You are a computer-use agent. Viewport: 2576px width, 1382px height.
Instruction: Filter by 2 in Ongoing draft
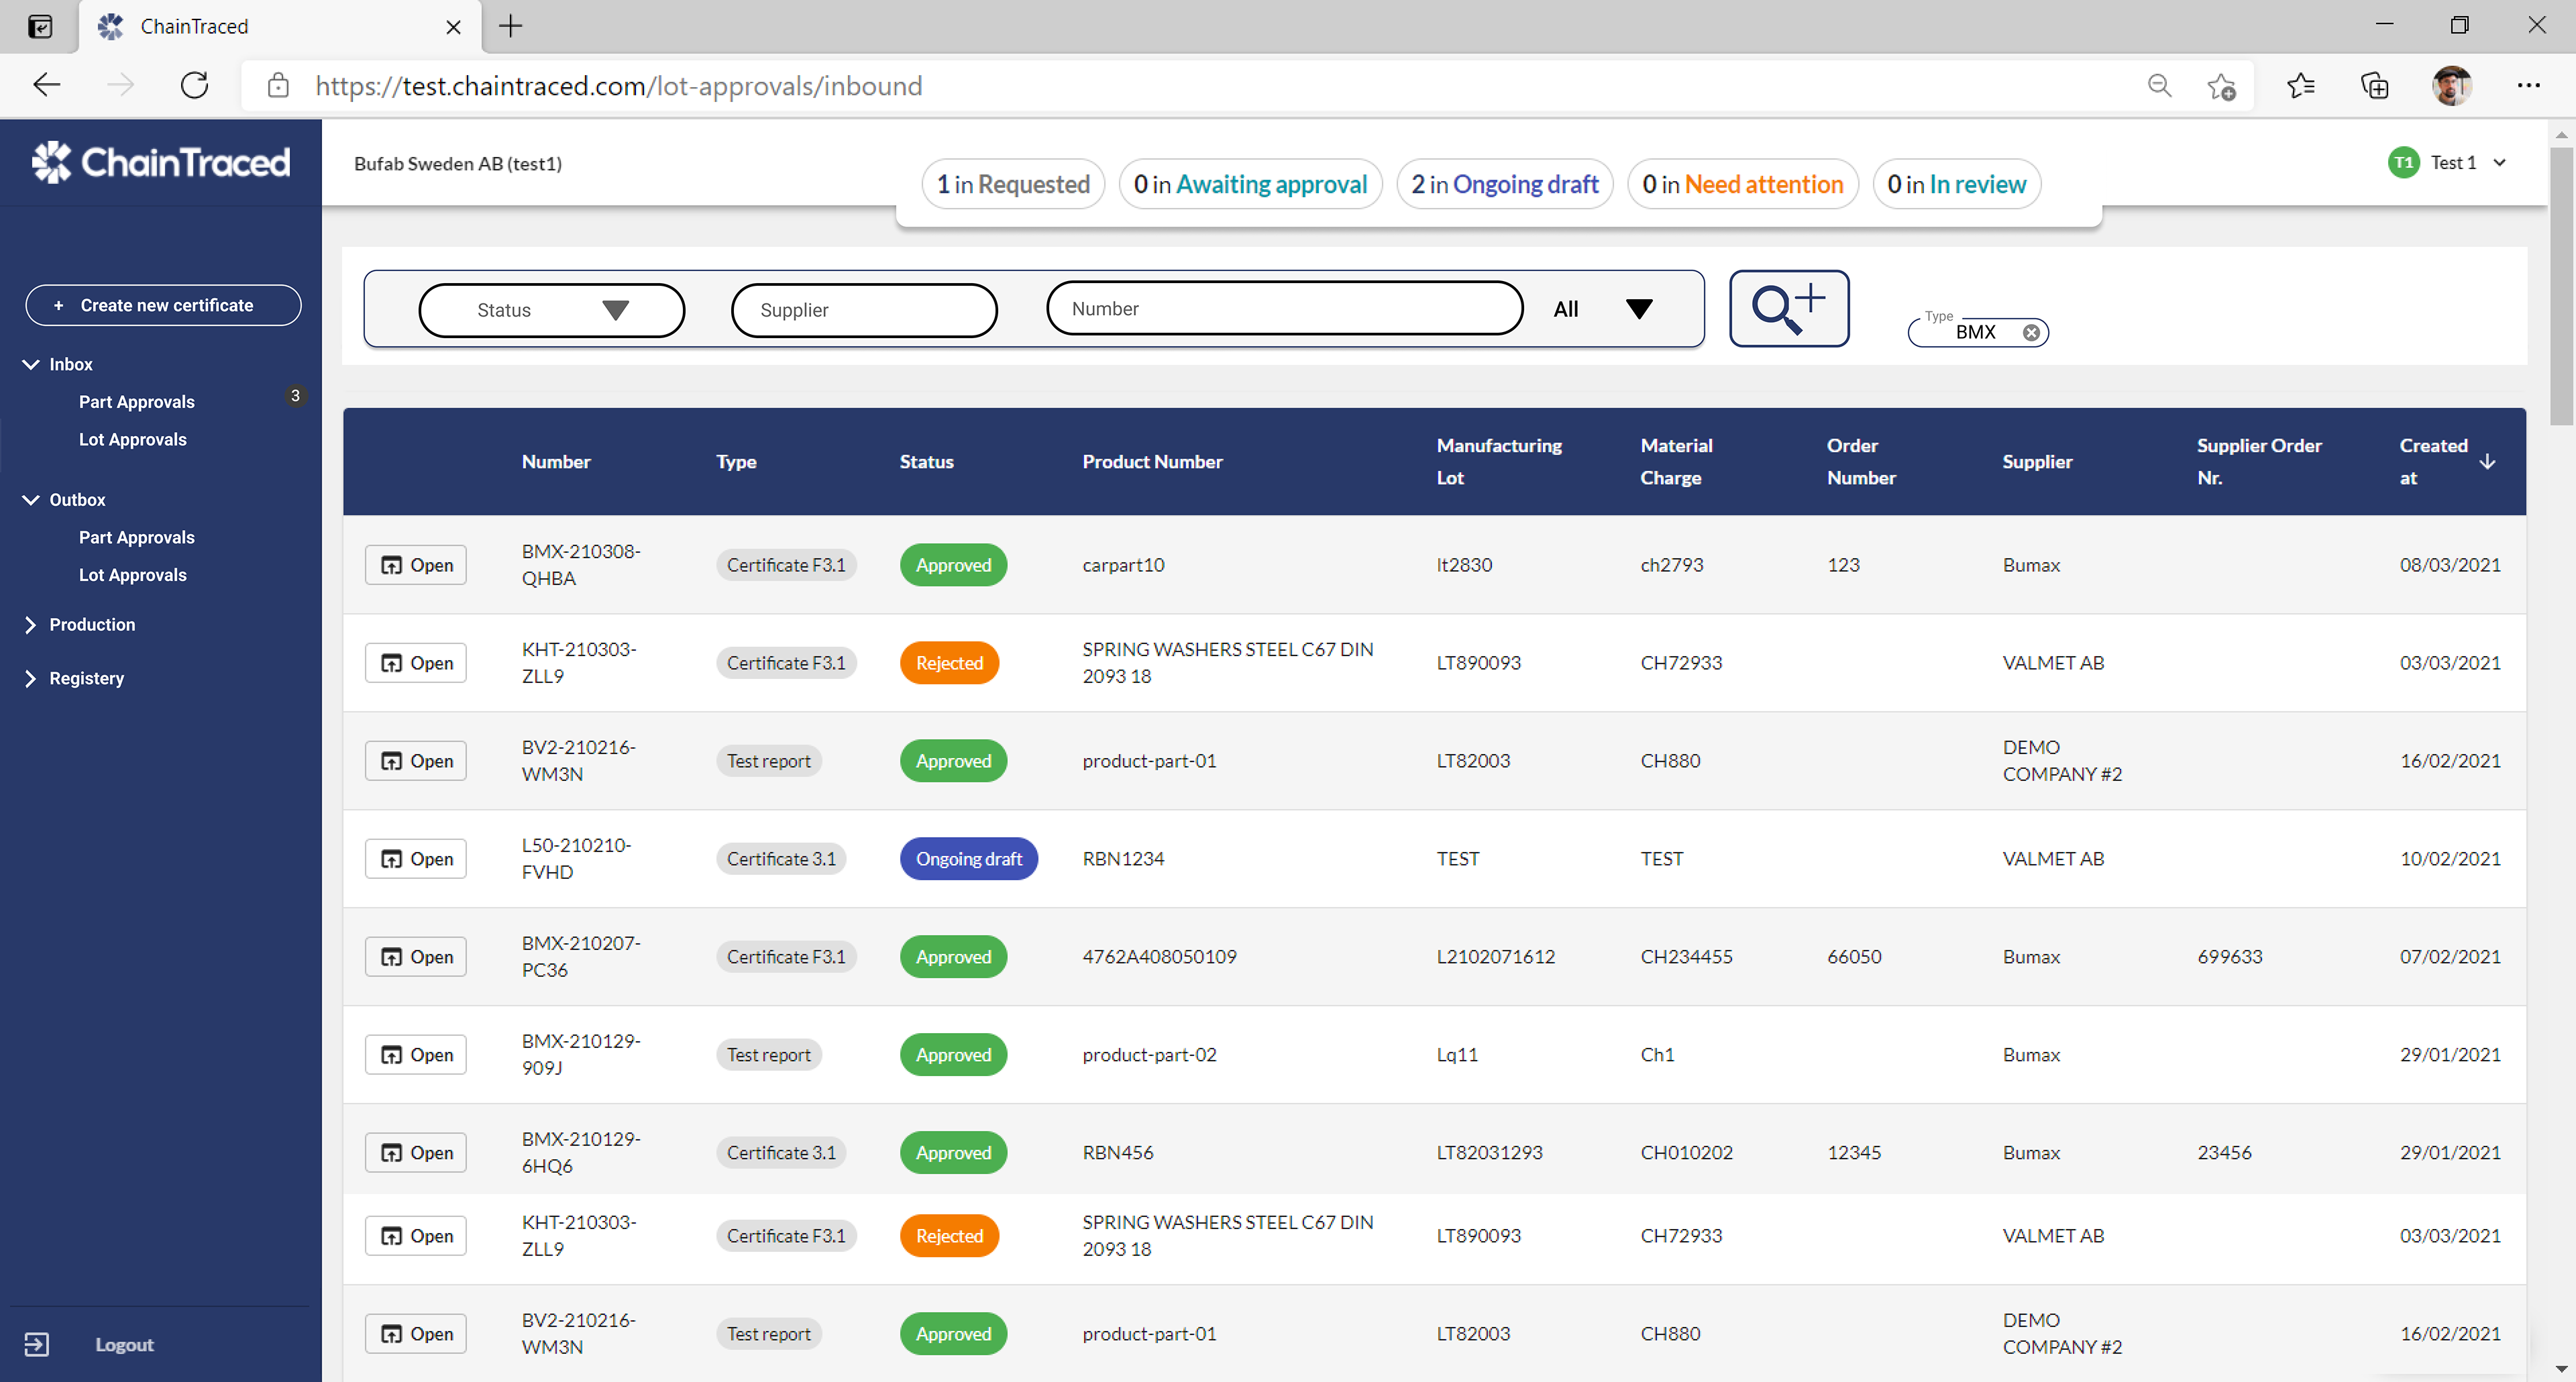[x=1505, y=184]
